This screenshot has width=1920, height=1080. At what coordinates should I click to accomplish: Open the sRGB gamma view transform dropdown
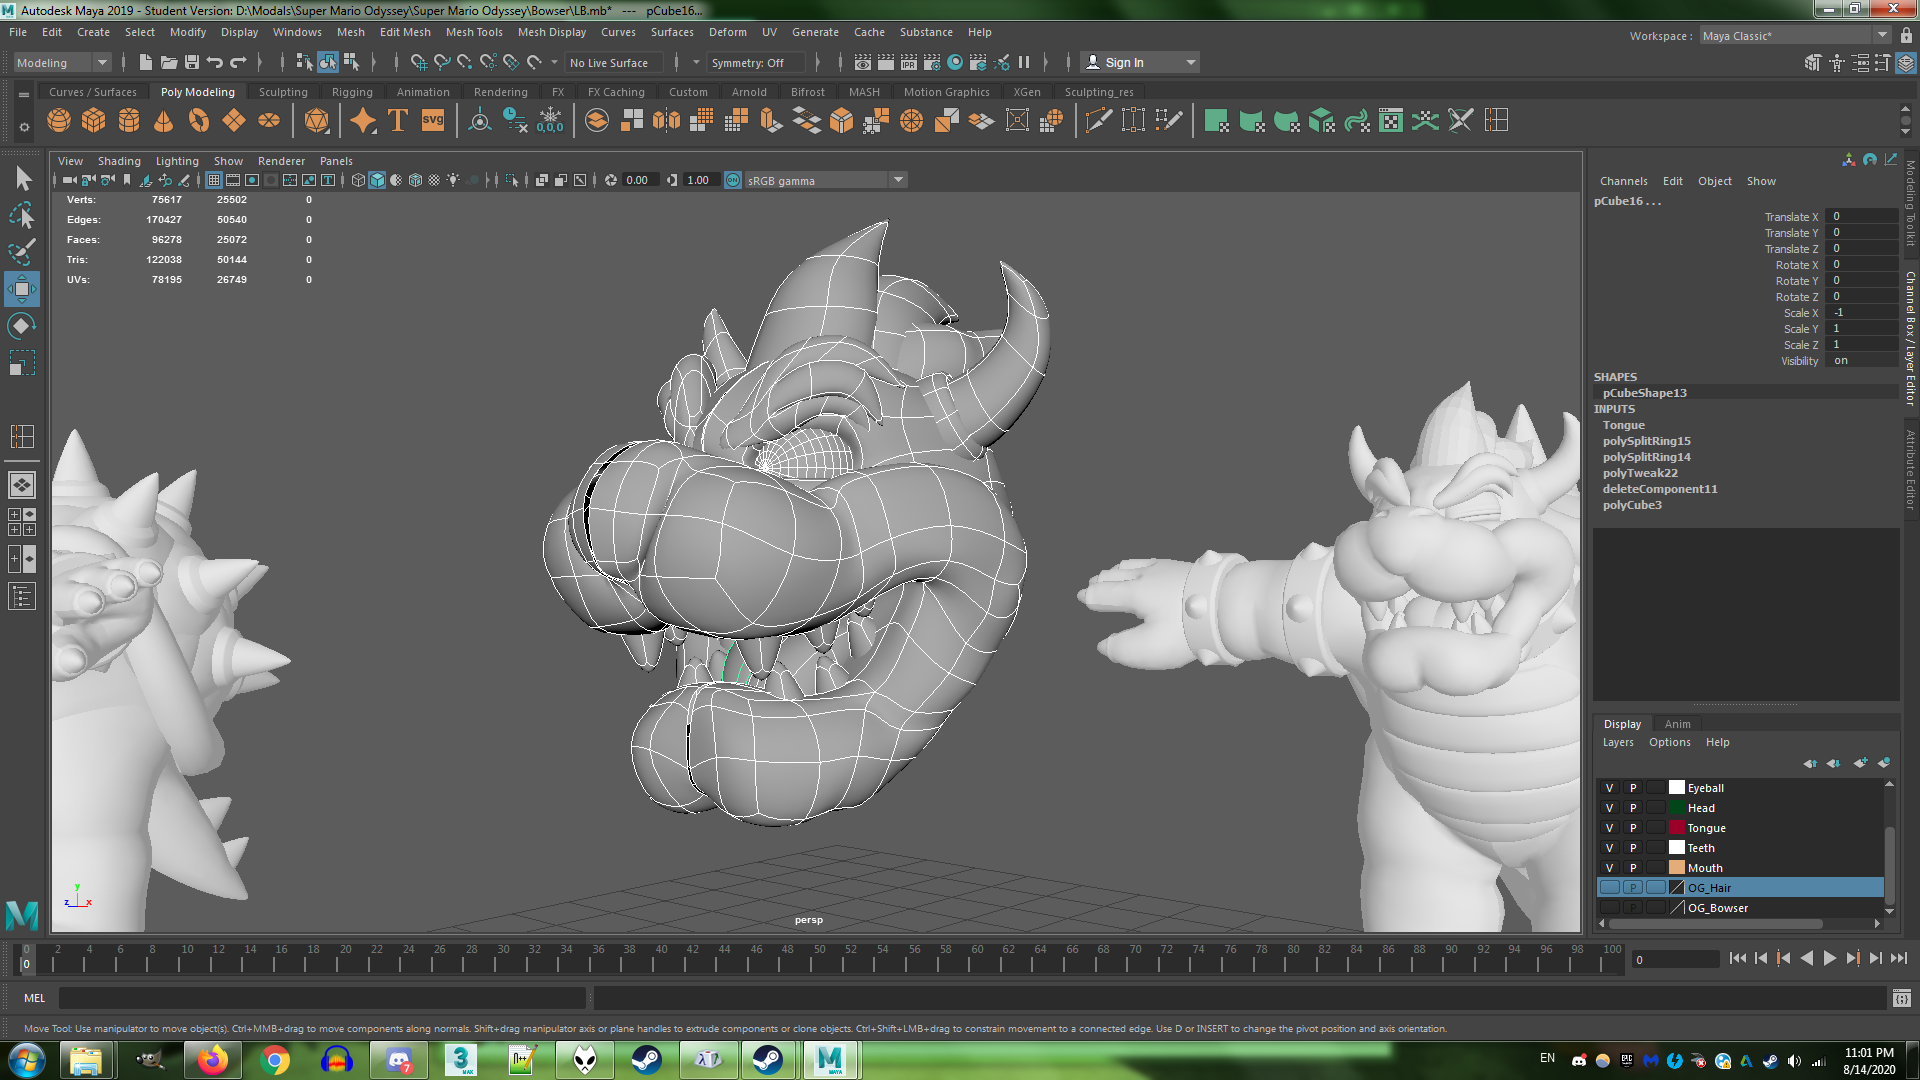pyautogui.click(x=825, y=180)
